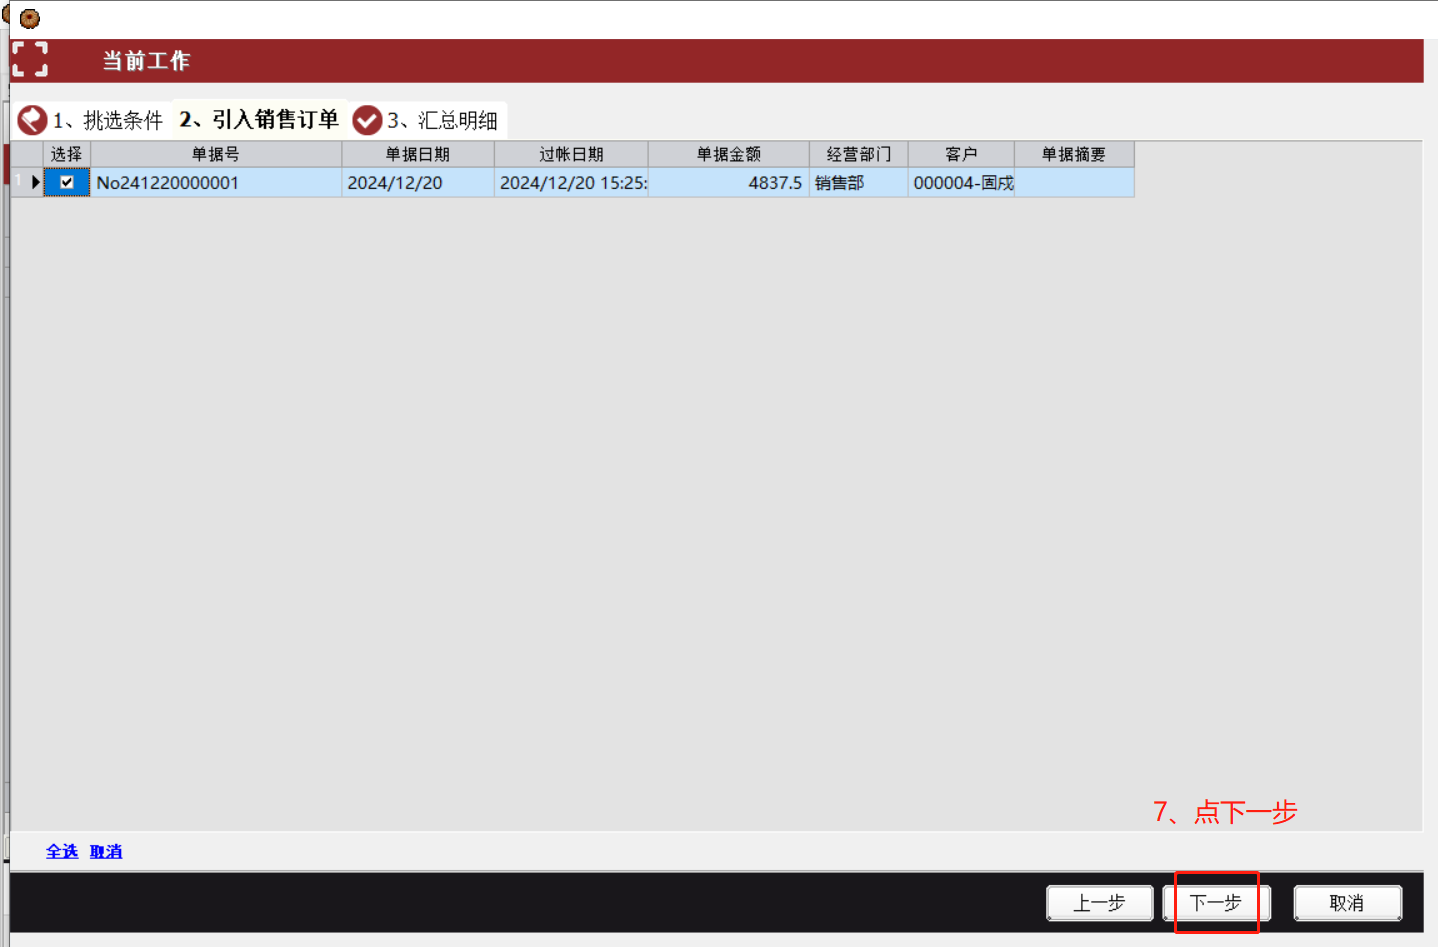Image resolution: width=1438 pixels, height=947 pixels.
Task: Click the round app icon in title bar
Action: [x=30, y=18]
